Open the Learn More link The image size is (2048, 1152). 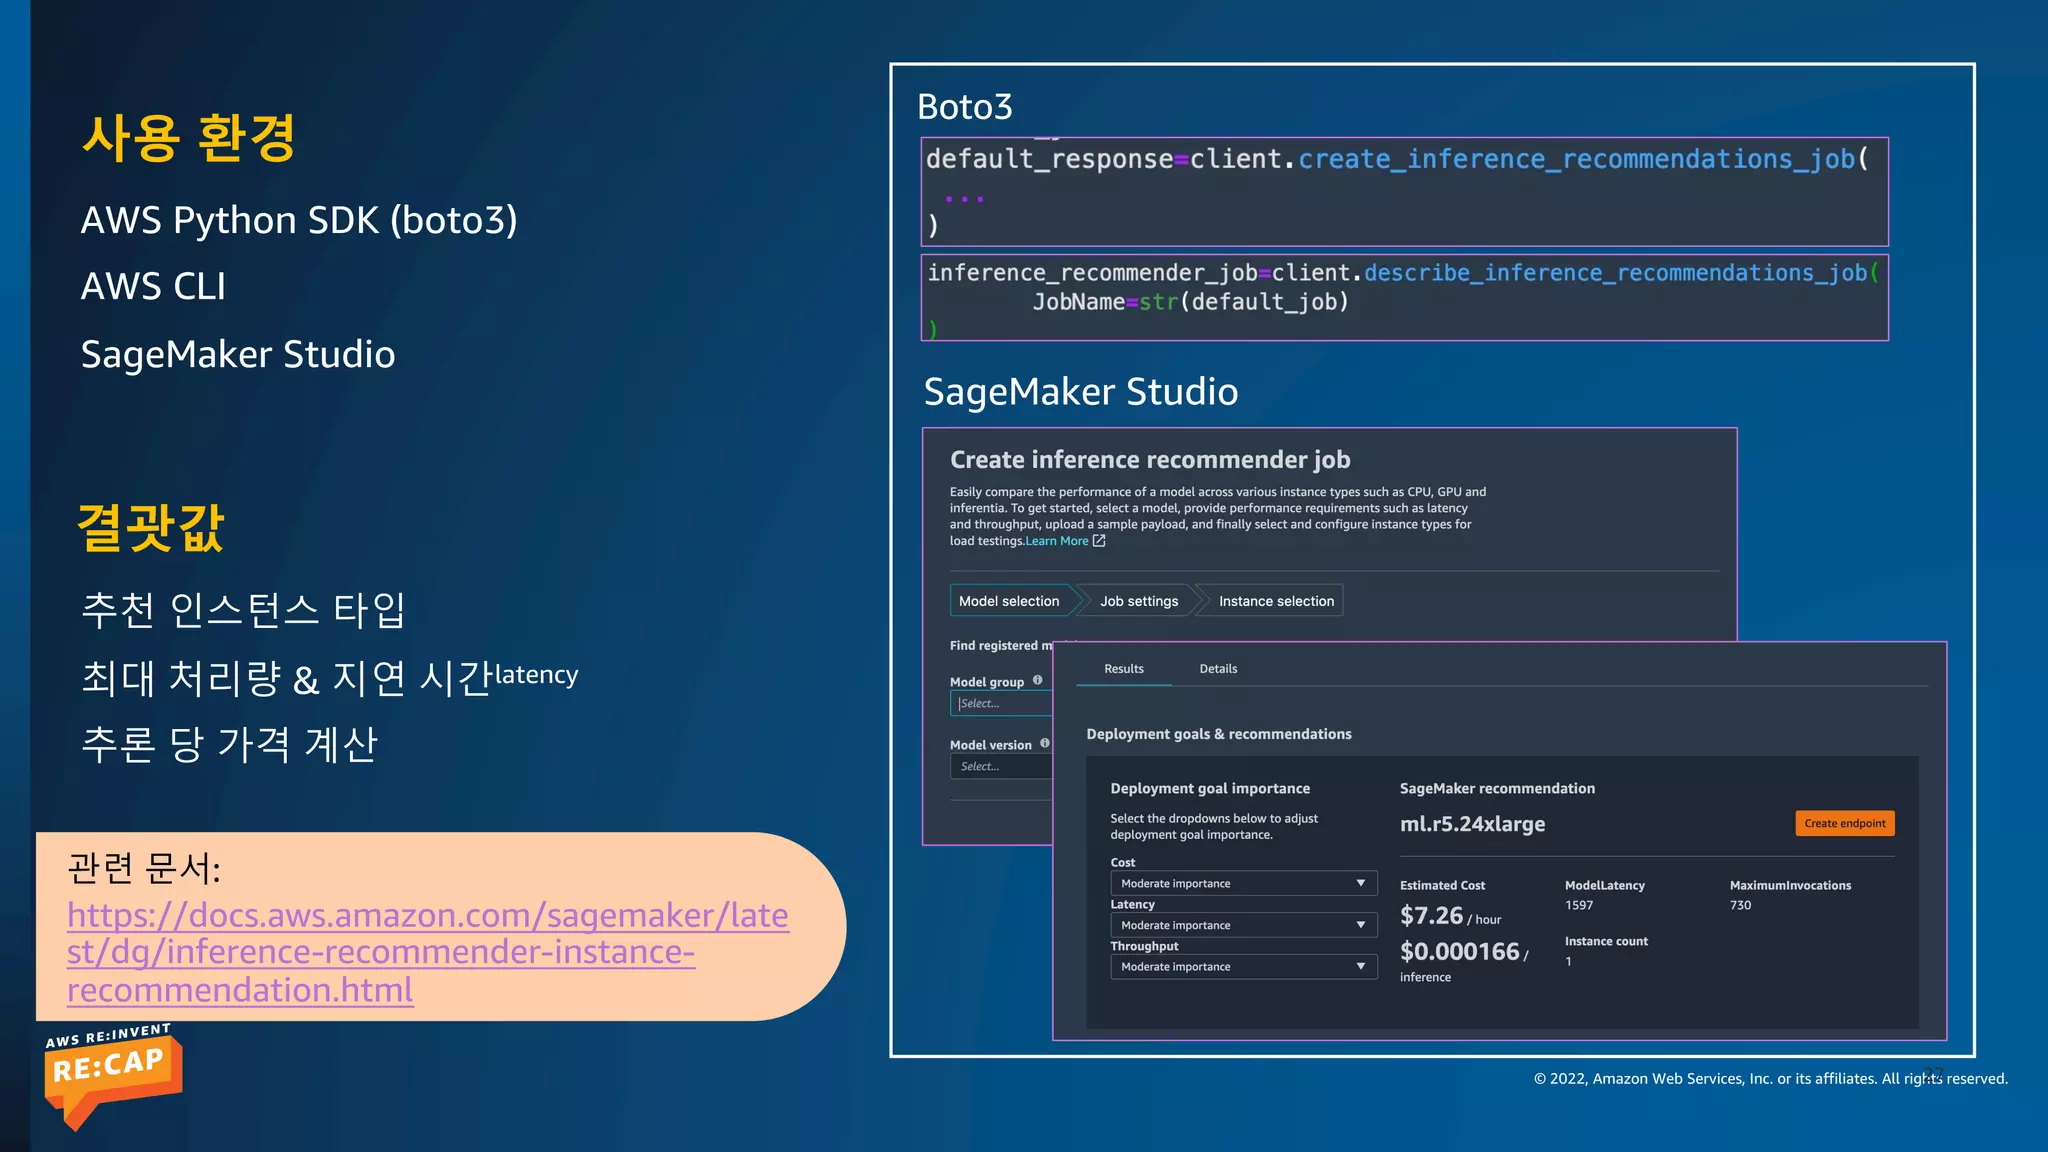pos(1057,541)
